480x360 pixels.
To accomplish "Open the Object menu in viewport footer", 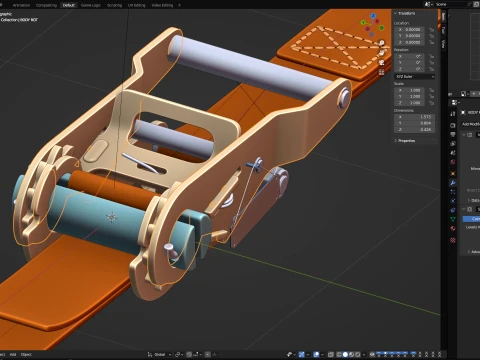I will tap(26, 354).
